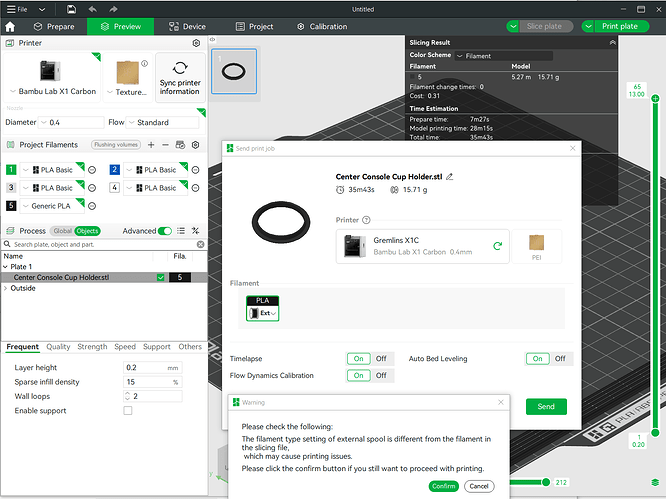Toggle the Advanced switch
The width and height of the screenshot is (666, 499).
pos(164,231)
